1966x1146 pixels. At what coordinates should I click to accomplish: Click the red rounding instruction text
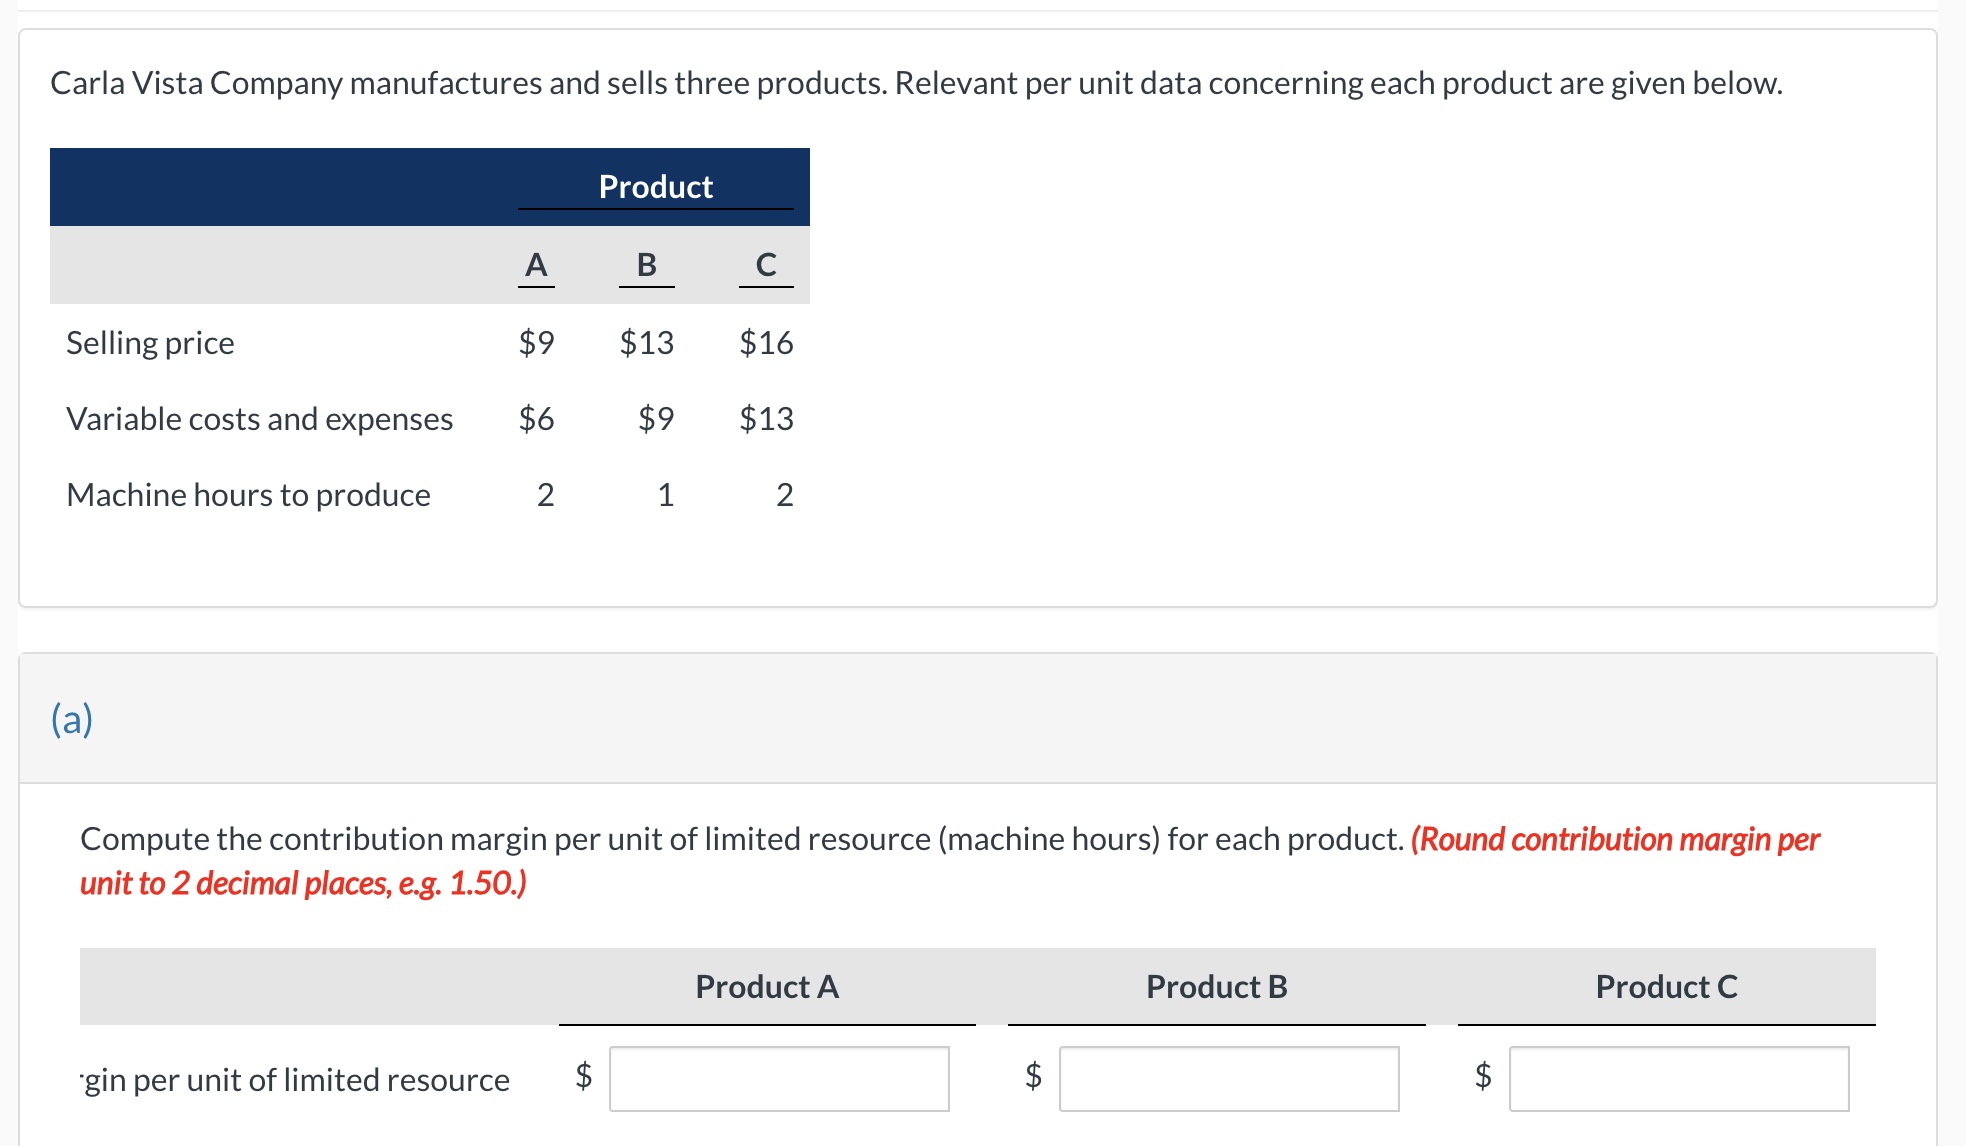coord(1614,839)
